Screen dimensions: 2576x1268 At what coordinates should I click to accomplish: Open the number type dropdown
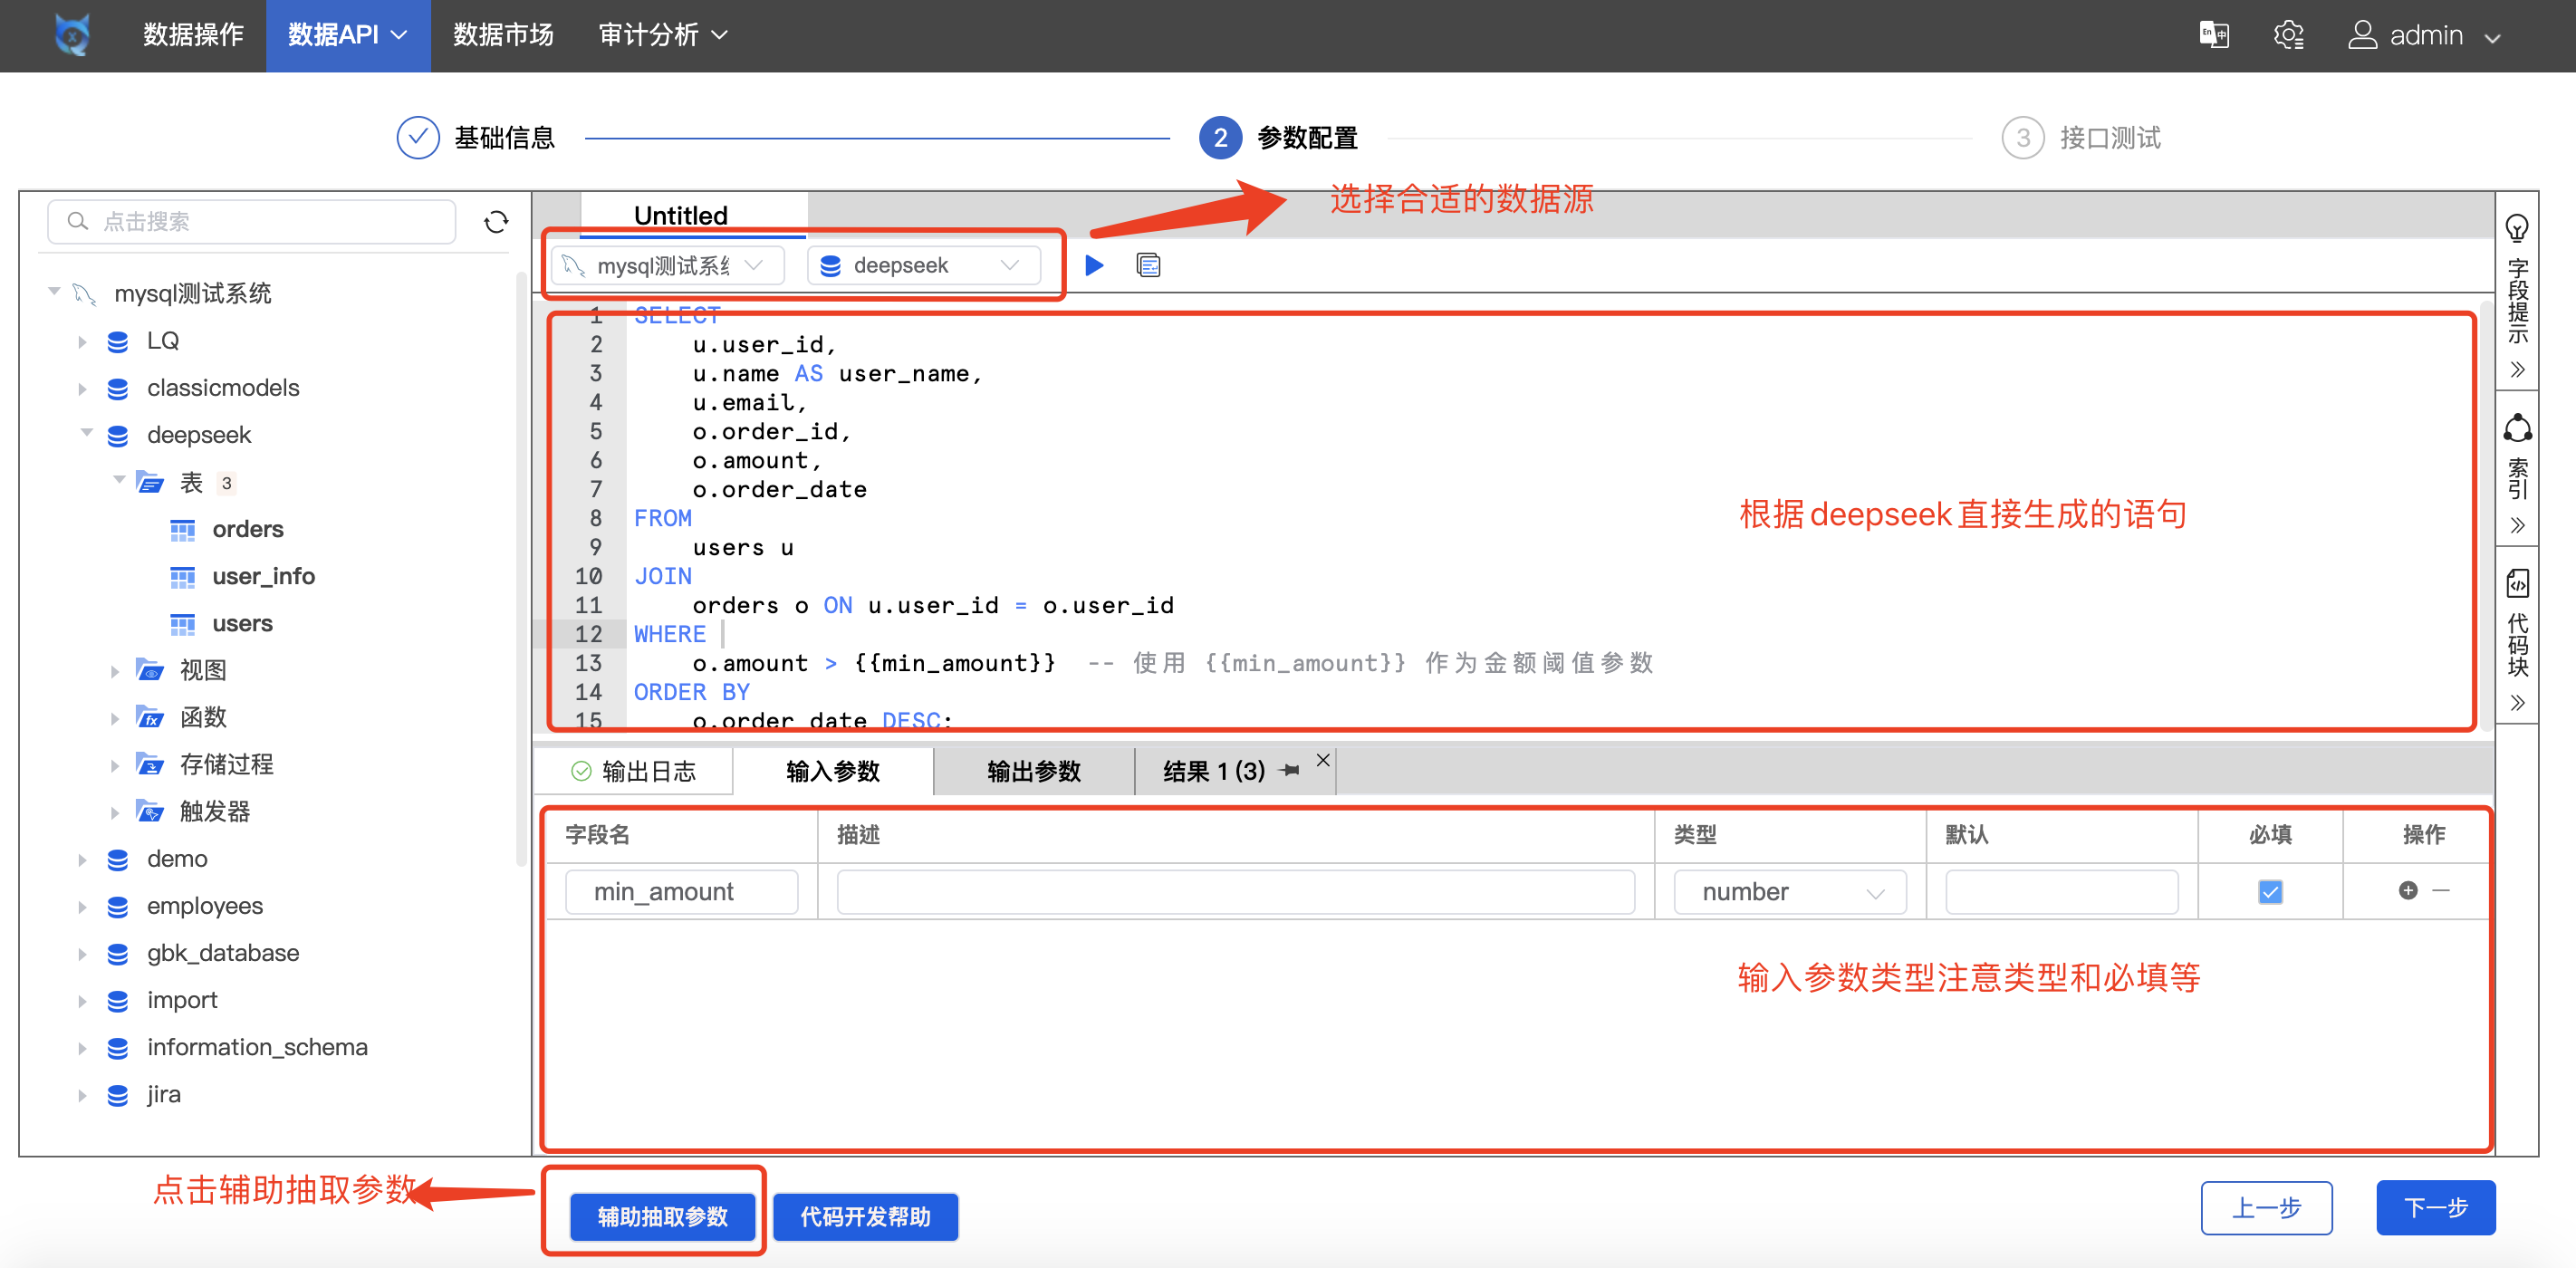pyautogui.click(x=1789, y=892)
